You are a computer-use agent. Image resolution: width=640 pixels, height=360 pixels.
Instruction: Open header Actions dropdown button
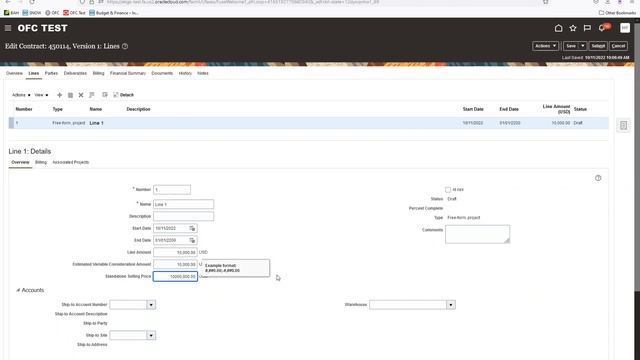pos(545,46)
